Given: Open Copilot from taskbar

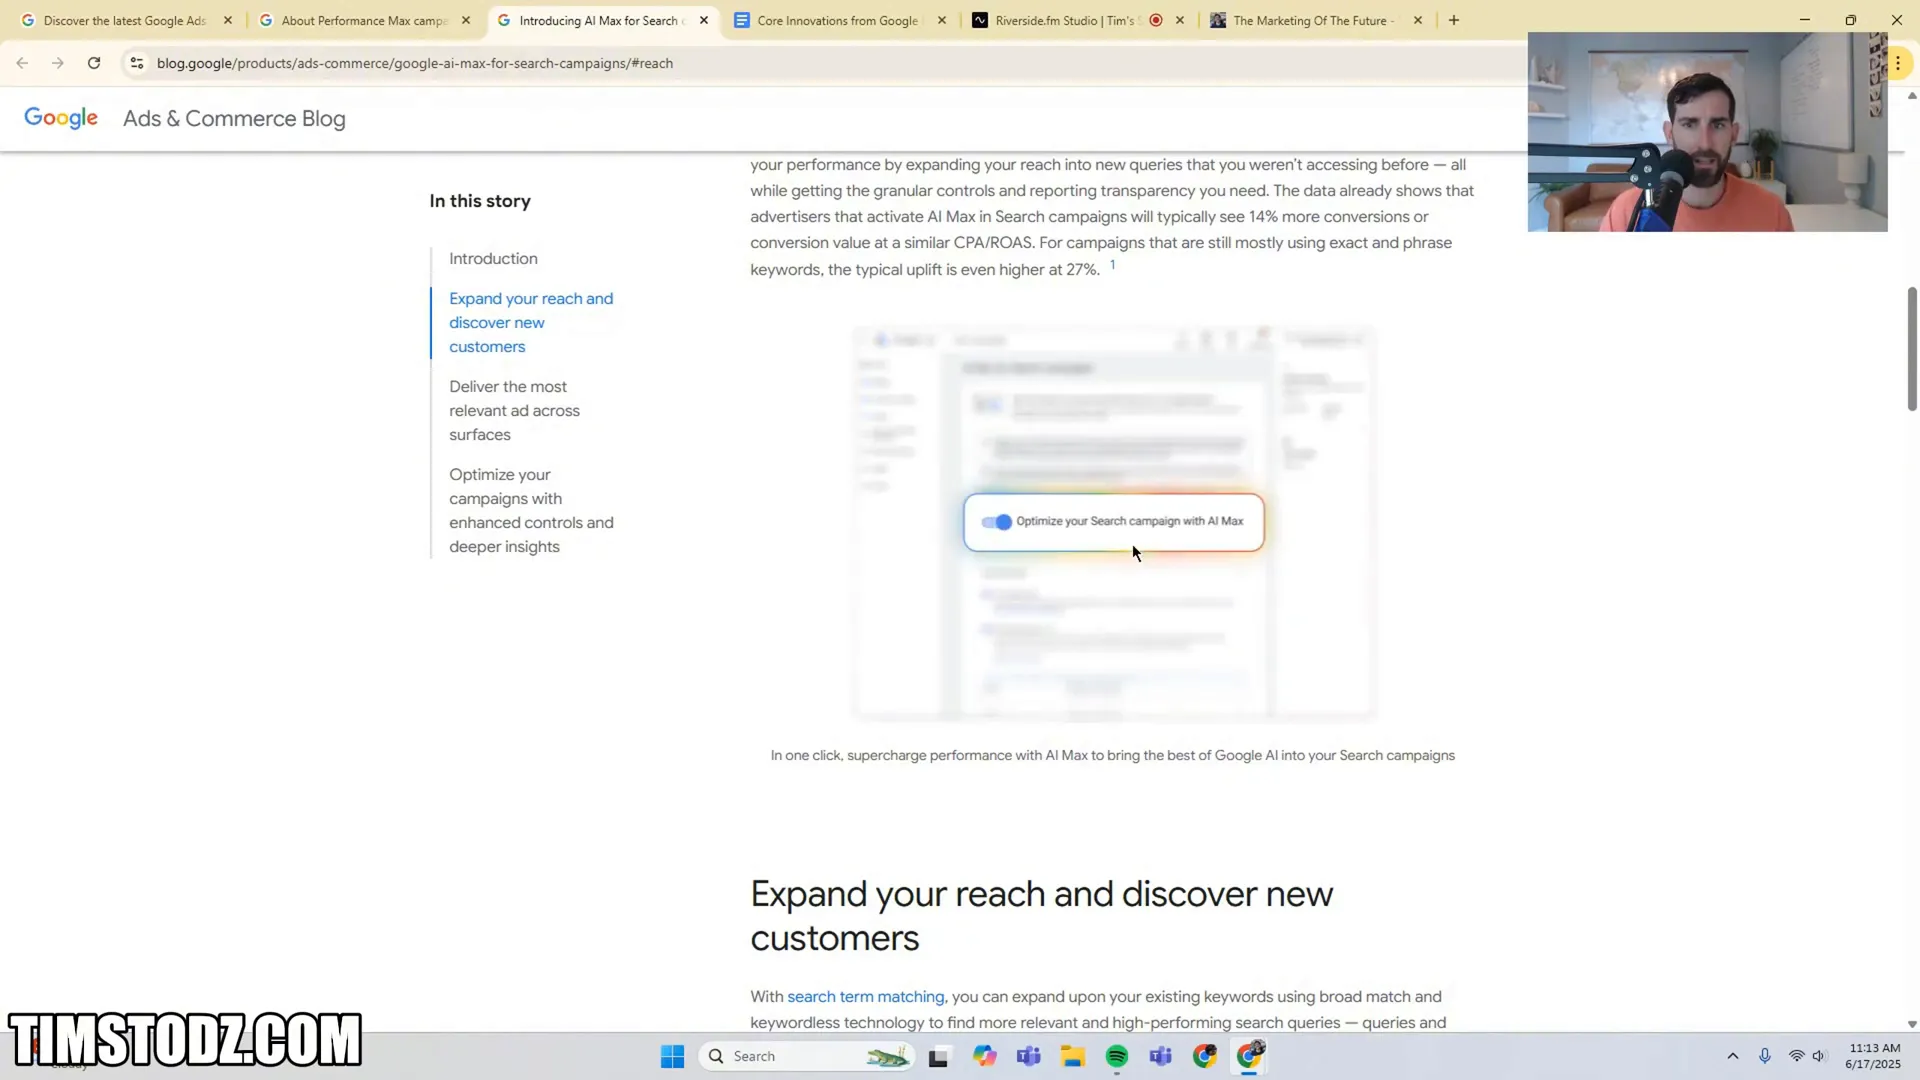Looking at the screenshot, I should pos(985,1056).
